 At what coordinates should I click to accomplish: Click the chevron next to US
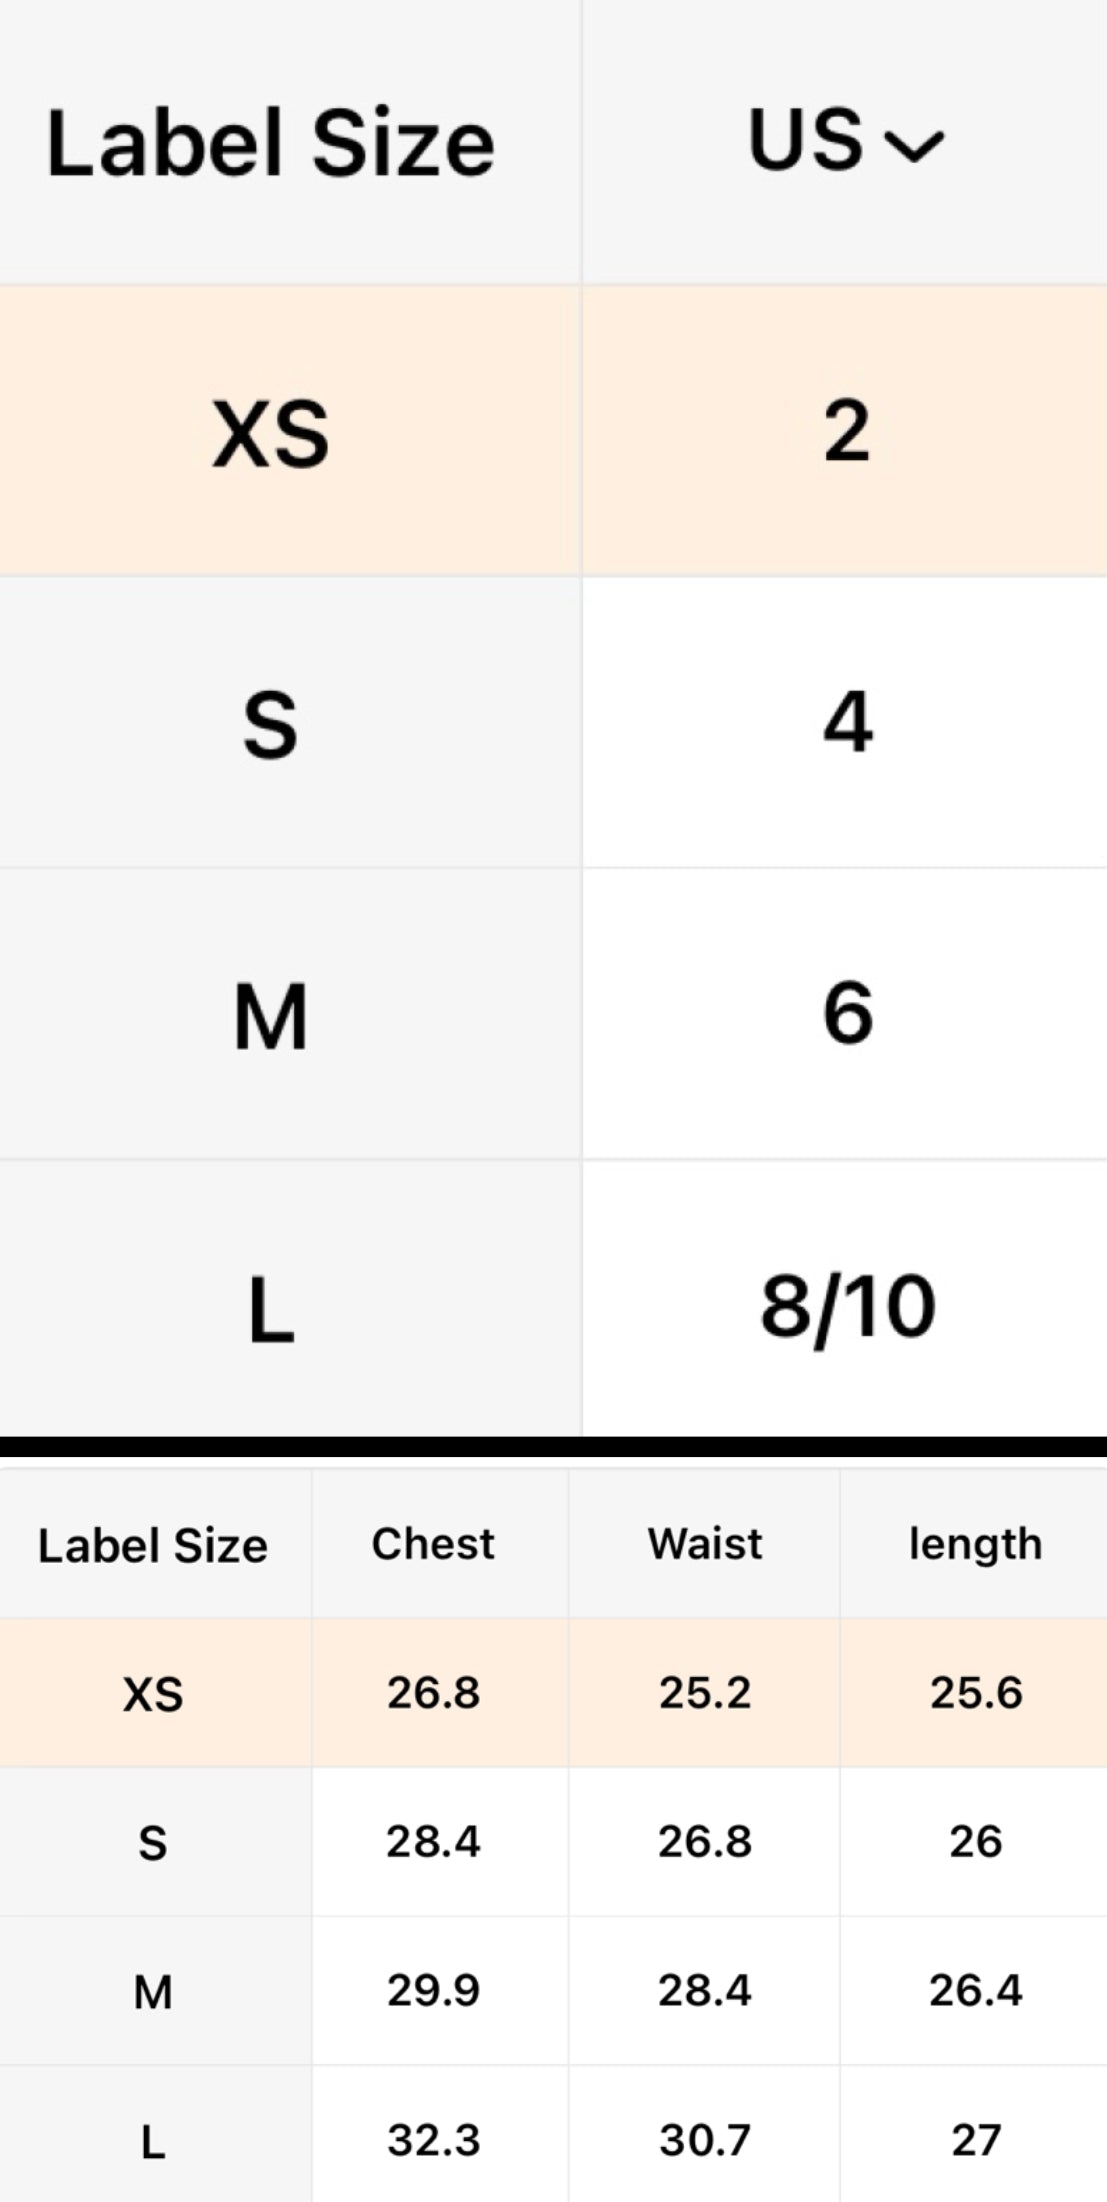coord(915,146)
